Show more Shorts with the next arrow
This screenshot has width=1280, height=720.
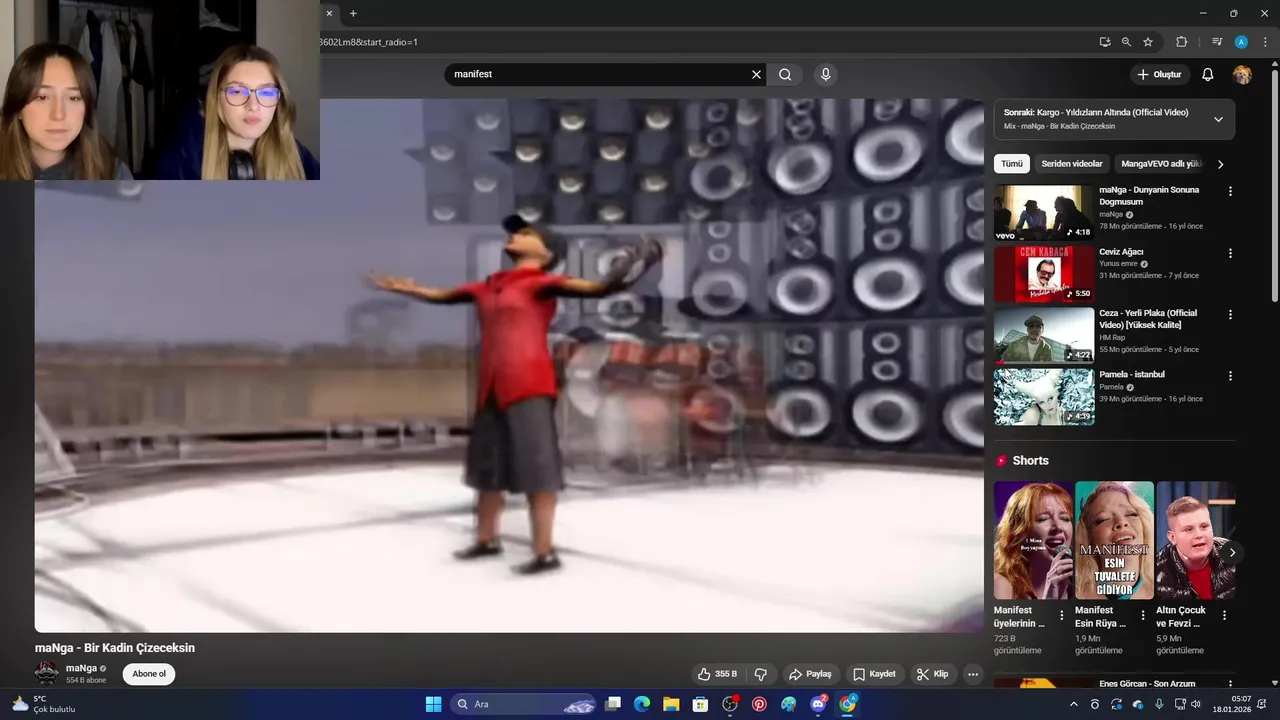pyautogui.click(x=1232, y=552)
